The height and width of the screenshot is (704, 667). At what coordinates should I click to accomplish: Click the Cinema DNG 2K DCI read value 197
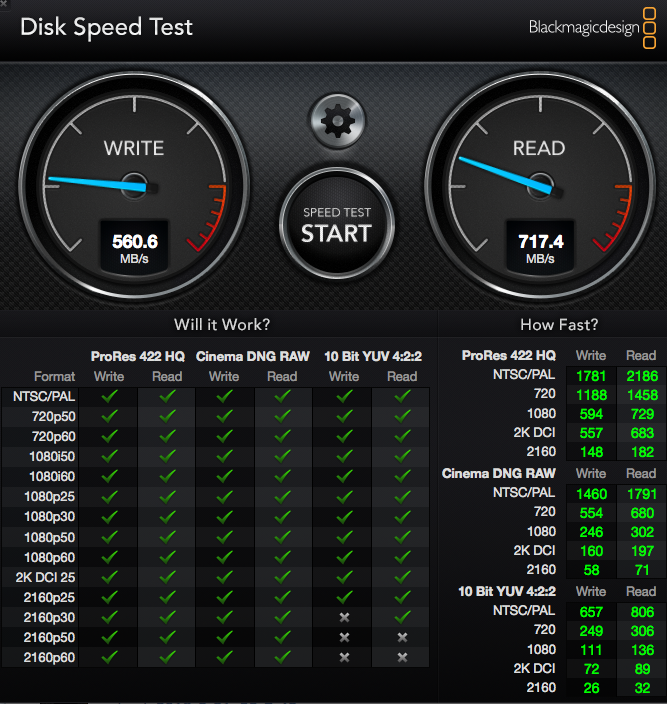pyautogui.click(x=642, y=551)
